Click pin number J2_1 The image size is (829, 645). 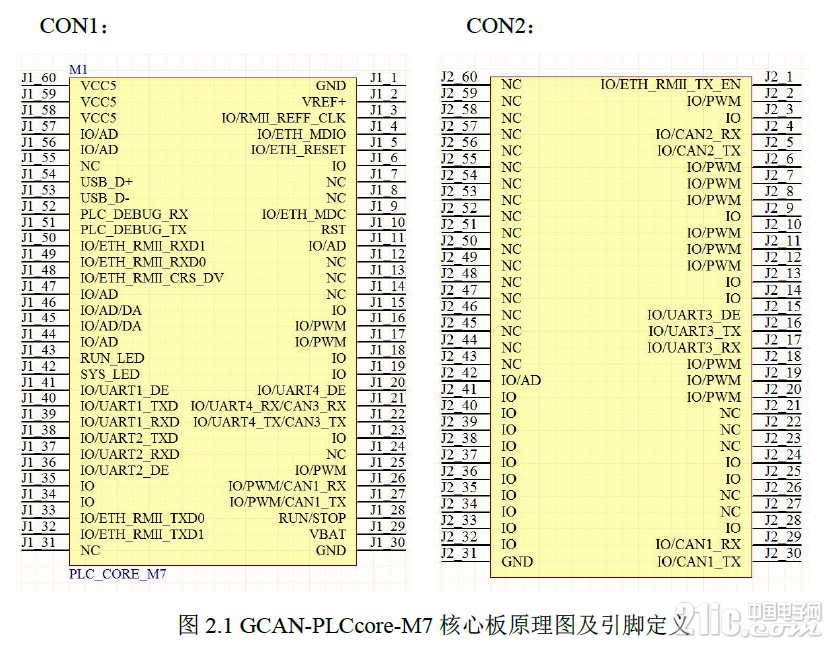779,77
